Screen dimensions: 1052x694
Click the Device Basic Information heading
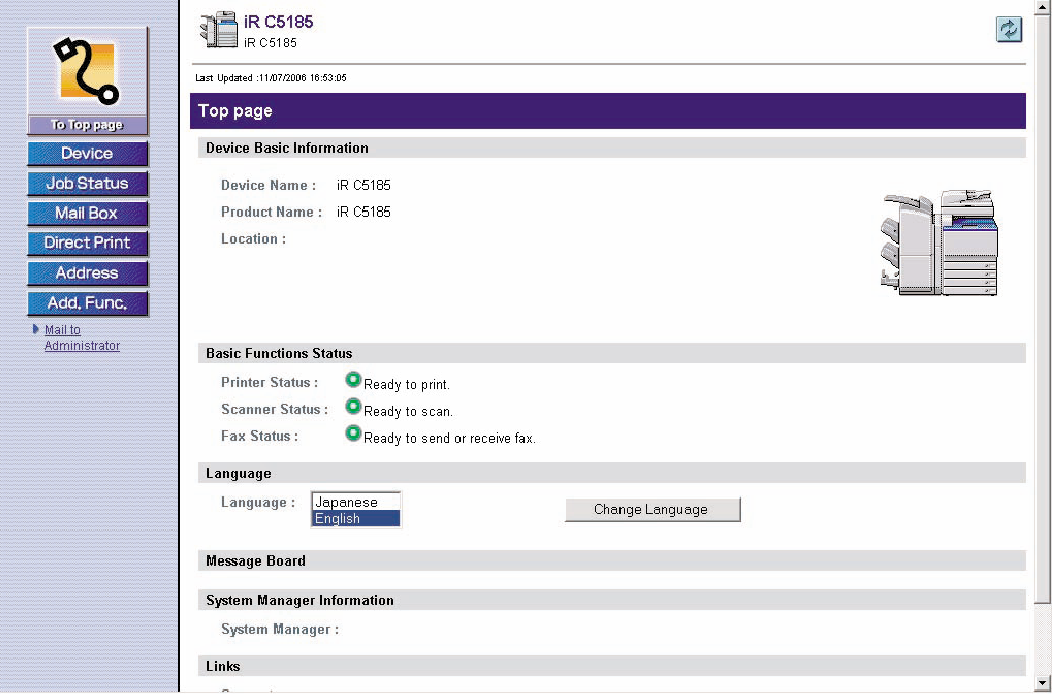(x=287, y=148)
